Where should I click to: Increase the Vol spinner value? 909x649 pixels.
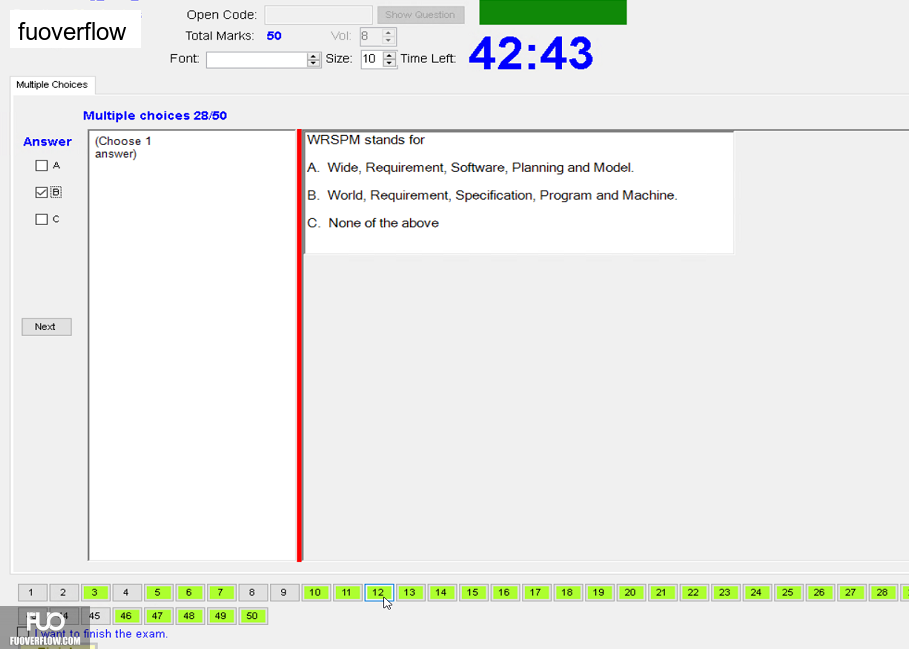pos(388,32)
